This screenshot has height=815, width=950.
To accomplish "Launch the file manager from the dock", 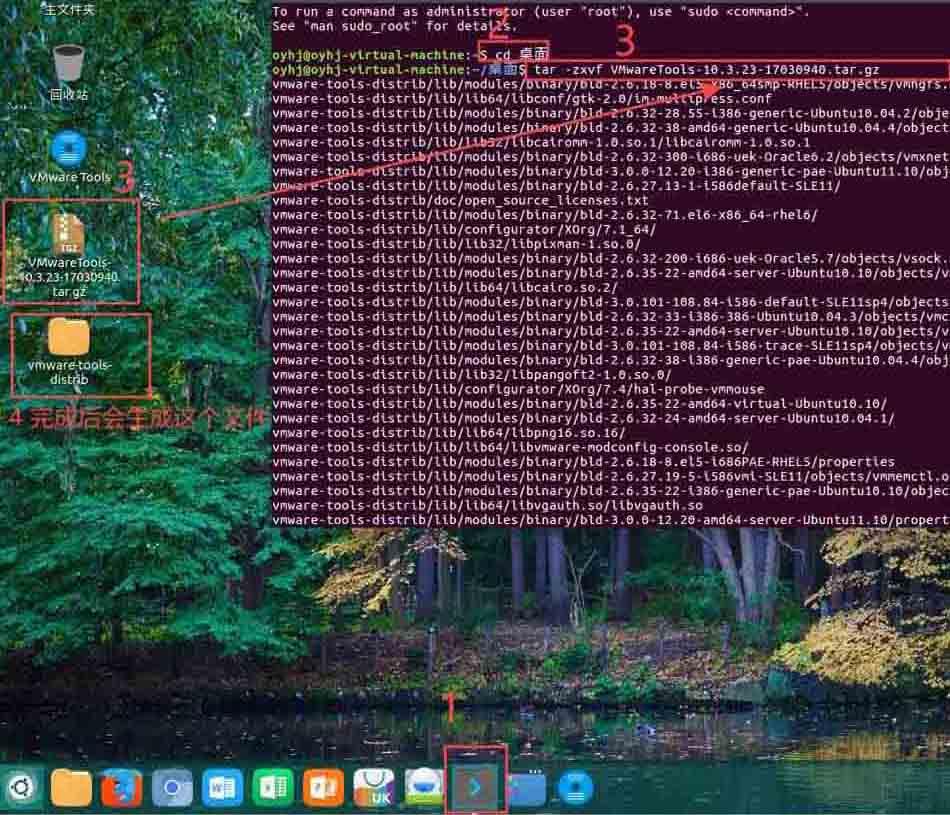I will click(x=71, y=788).
